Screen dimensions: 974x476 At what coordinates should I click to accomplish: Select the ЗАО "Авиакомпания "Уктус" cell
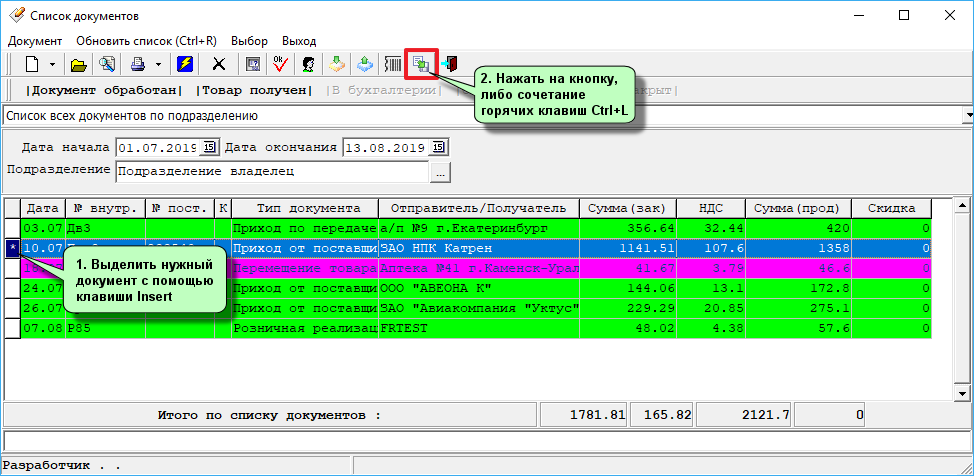click(479, 308)
